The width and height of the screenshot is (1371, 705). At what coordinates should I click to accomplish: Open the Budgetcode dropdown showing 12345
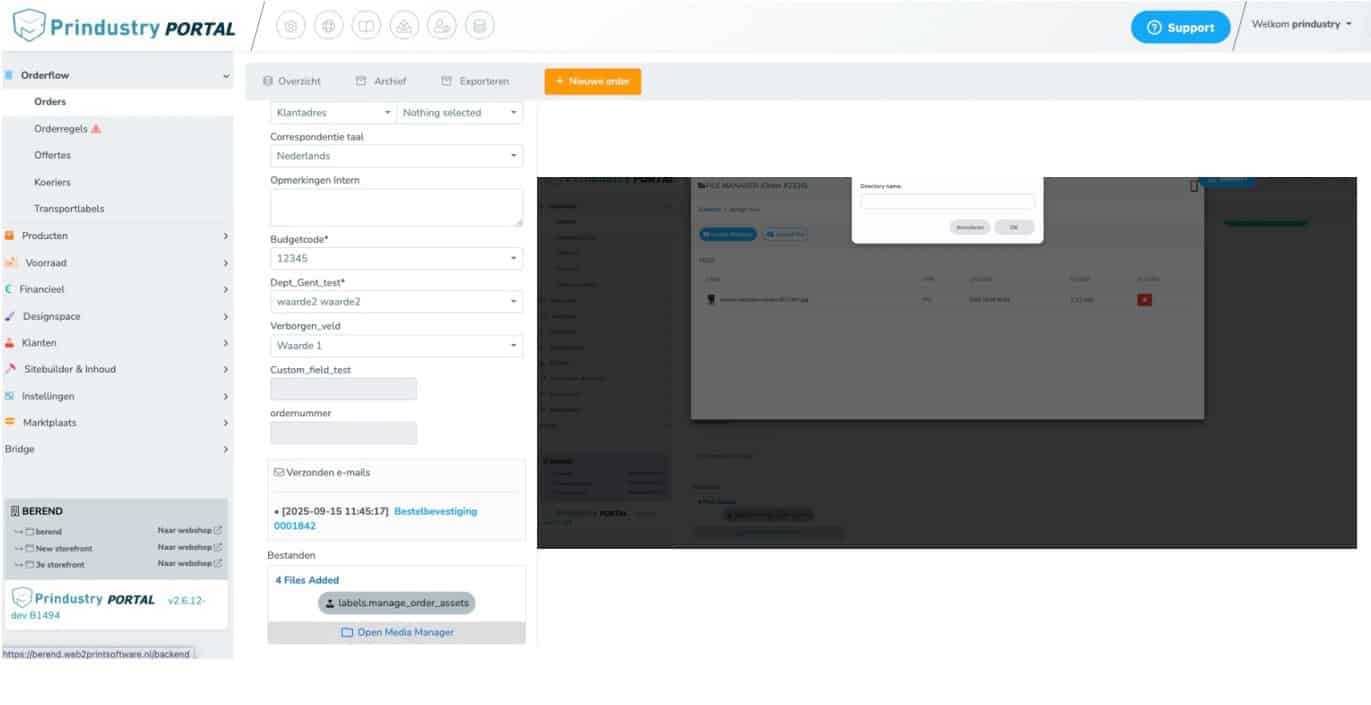tap(397, 258)
